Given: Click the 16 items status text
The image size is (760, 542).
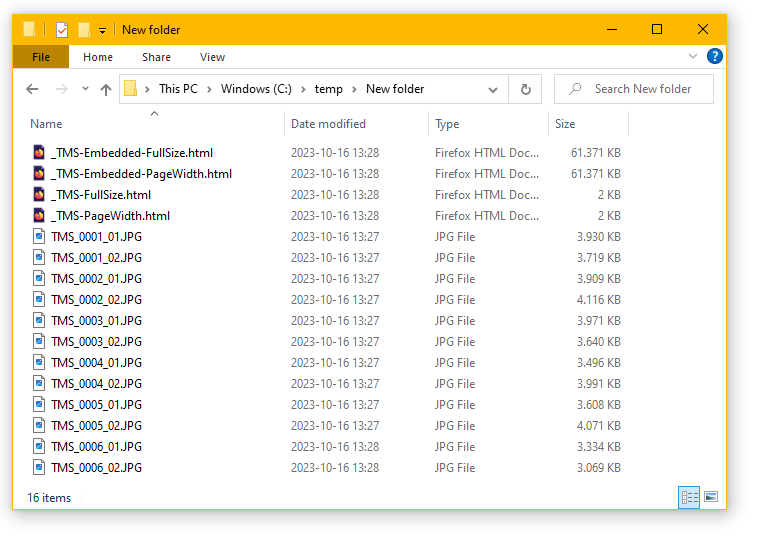Looking at the screenshot, I should (49, 498).
